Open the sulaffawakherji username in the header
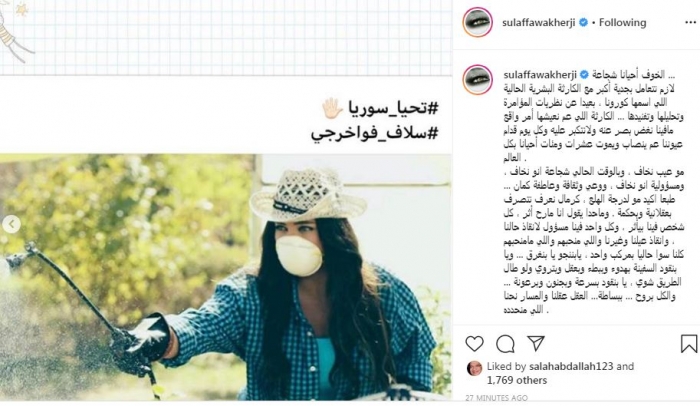The image size is (700, 406). pyautogui.click(x=538, y=23)
